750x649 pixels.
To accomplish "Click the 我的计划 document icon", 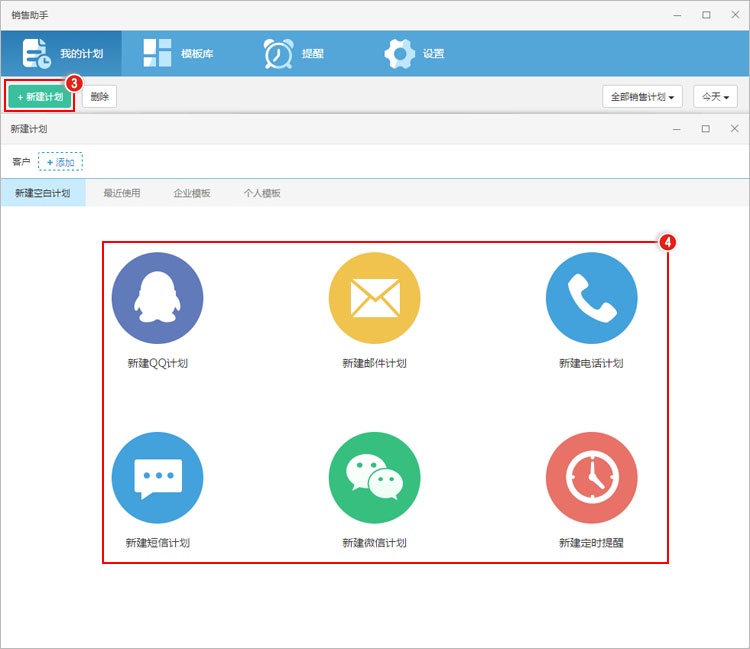I will coord(36,53).
